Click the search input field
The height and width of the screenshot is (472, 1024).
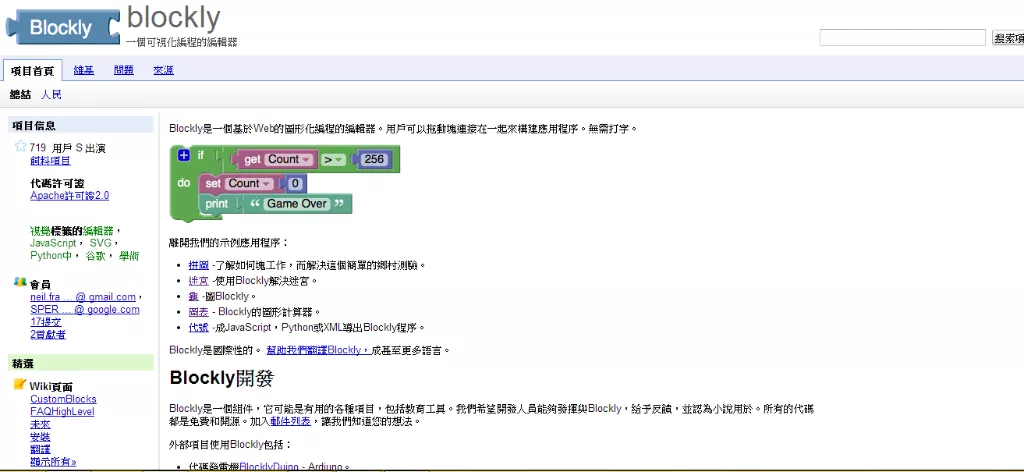tap(903, 38)
